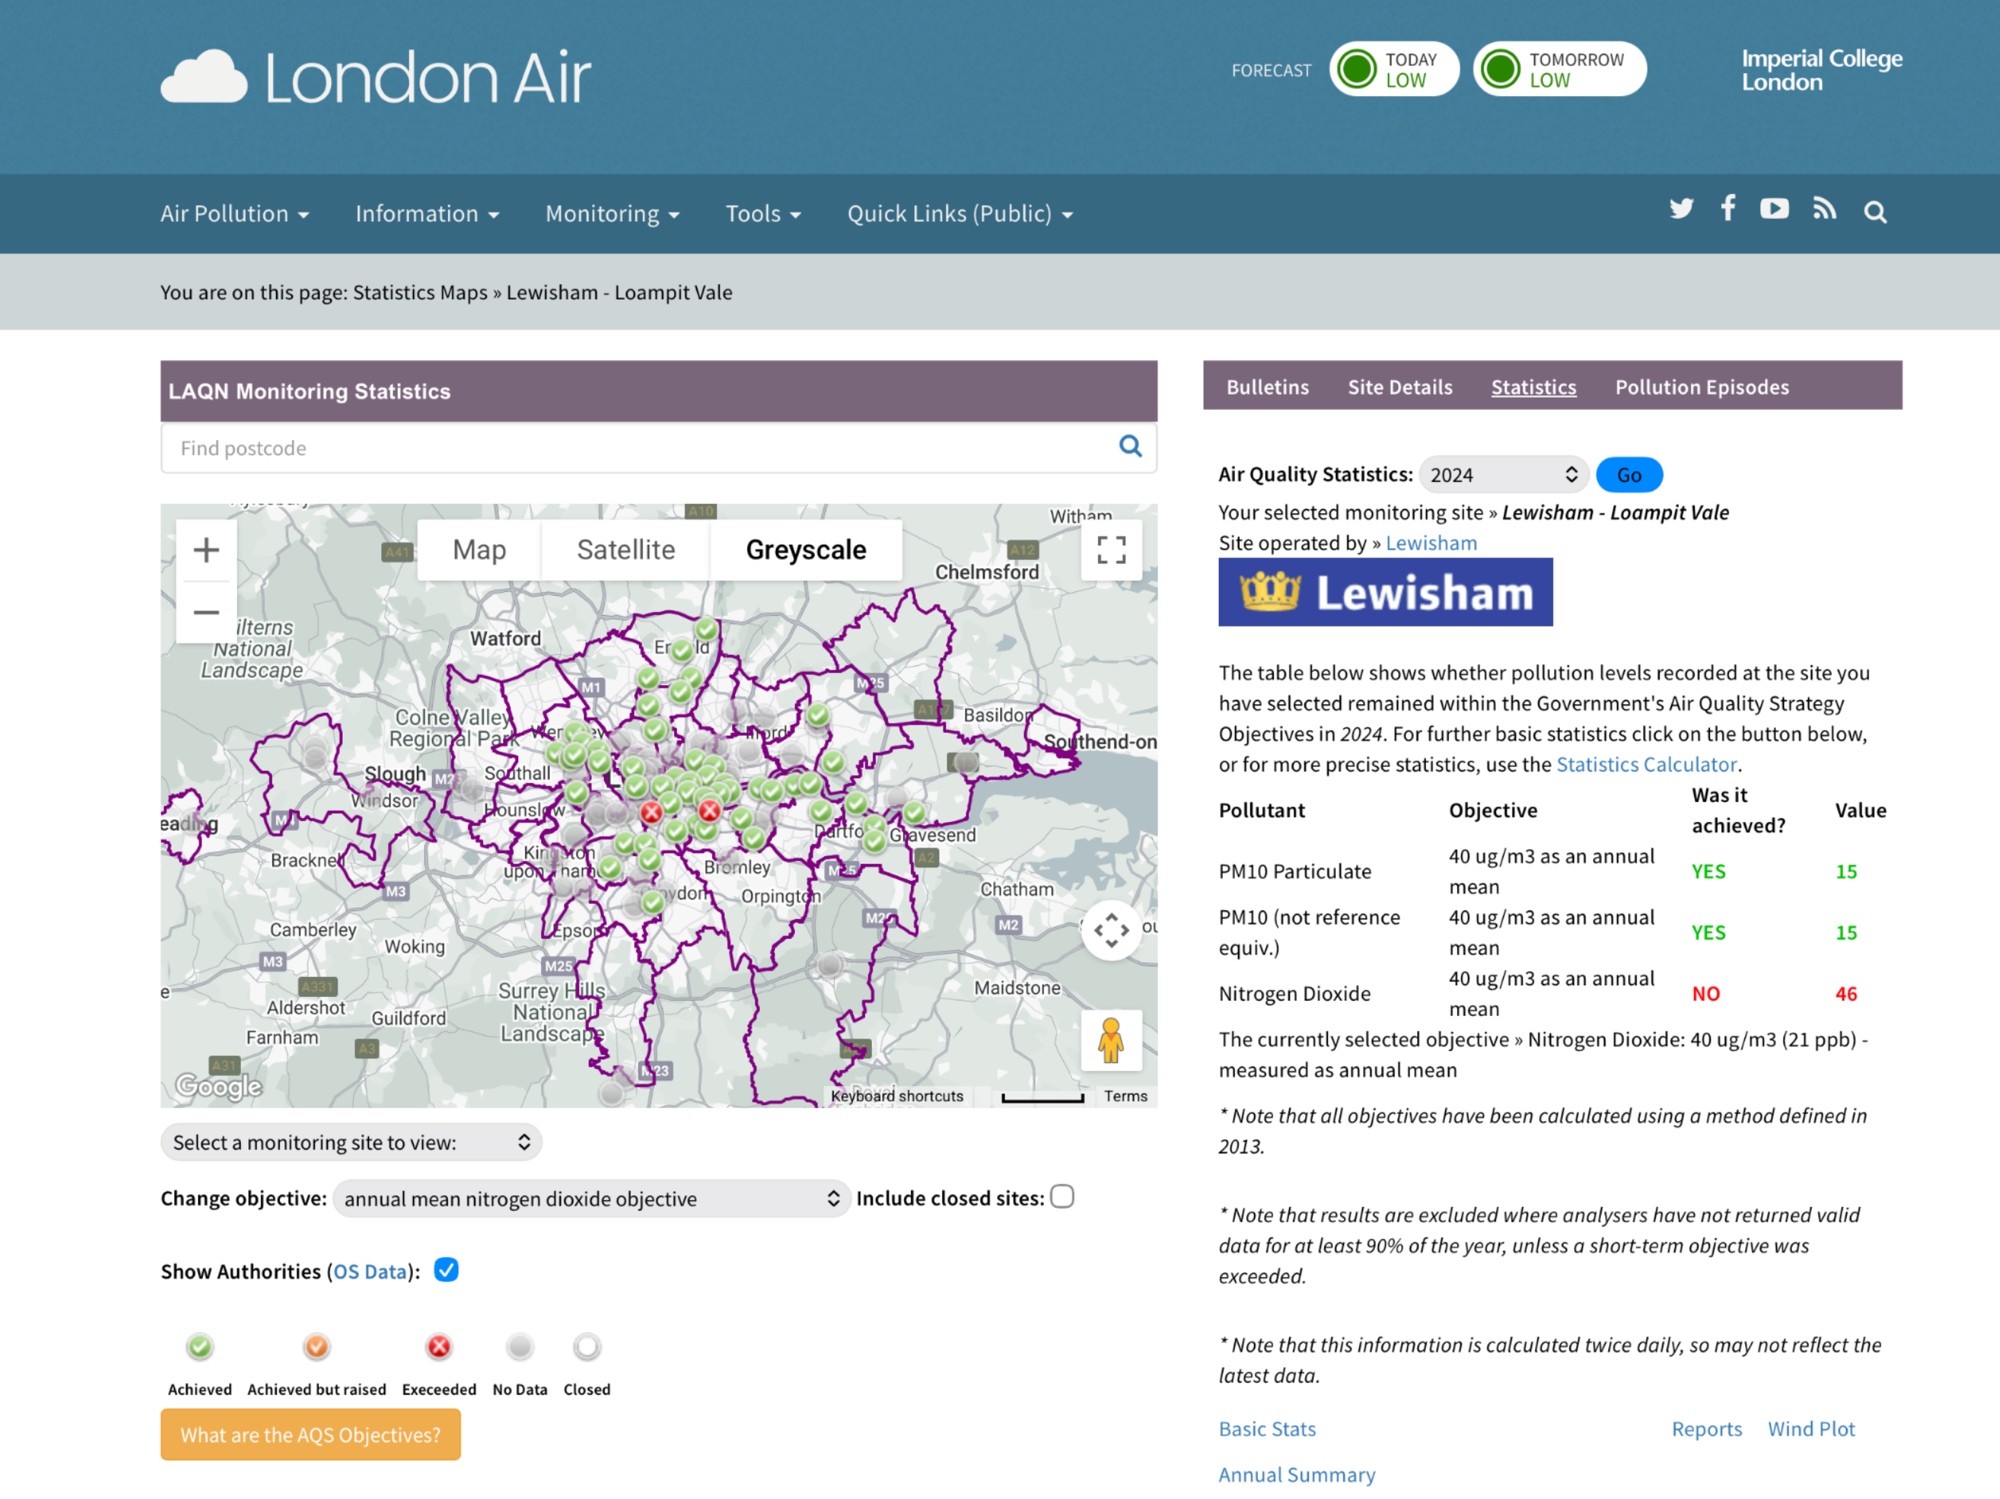Click the header search magnifier icon

(1875, 212)
